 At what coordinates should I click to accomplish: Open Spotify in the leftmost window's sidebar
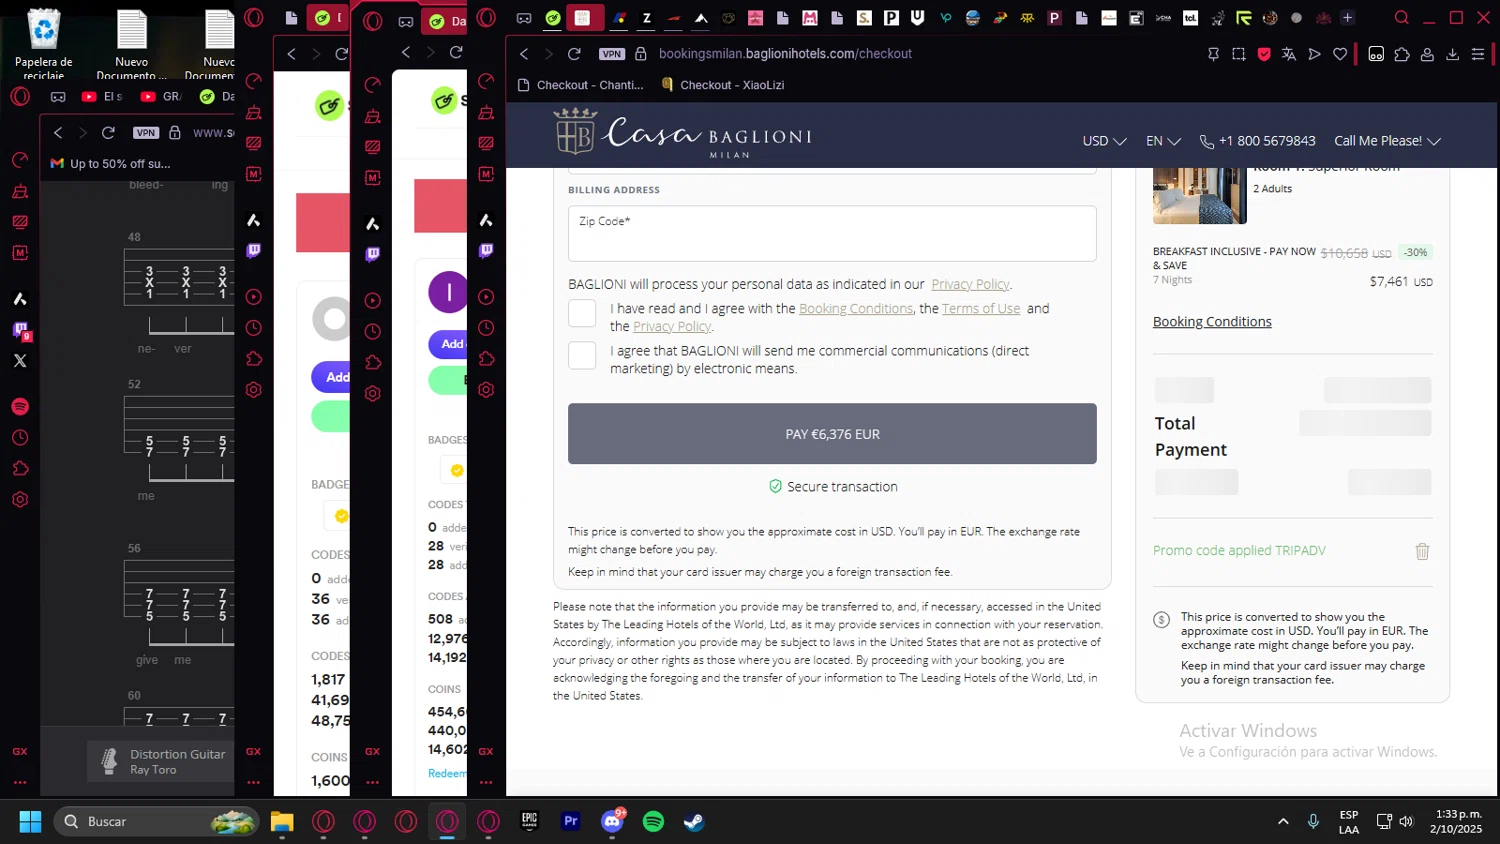(x=20, y=407)
